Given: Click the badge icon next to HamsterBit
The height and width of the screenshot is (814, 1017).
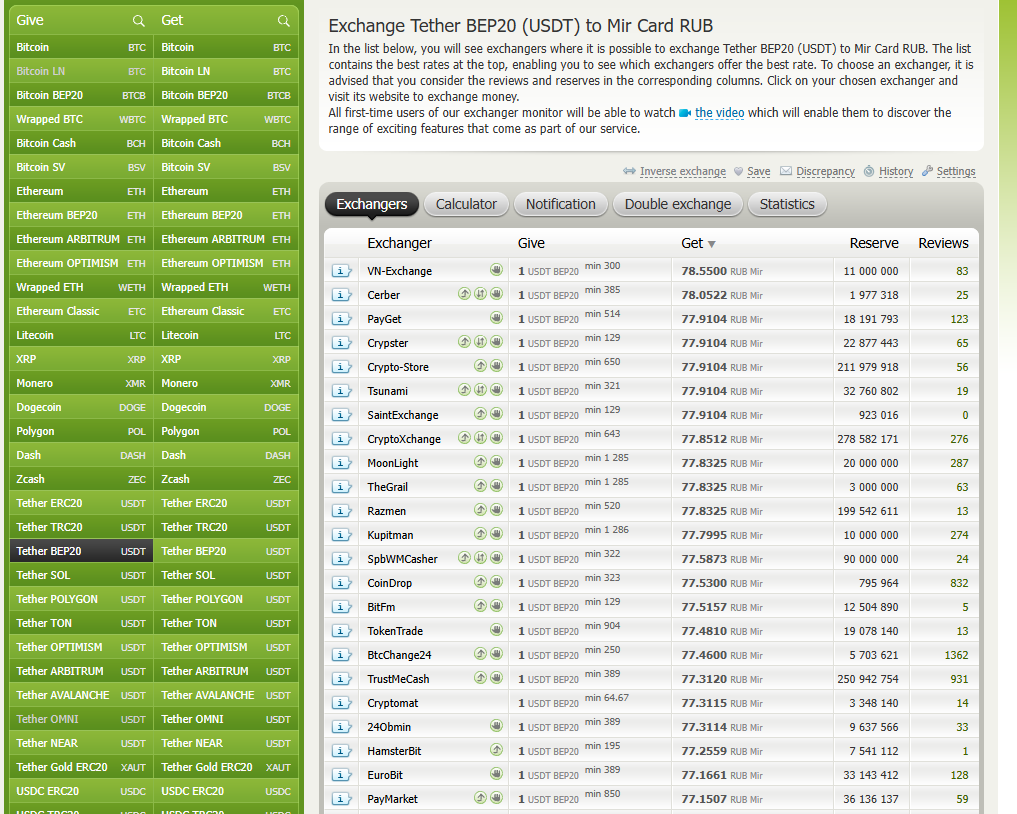Looking at the screenshot, I should coord(496,750).
